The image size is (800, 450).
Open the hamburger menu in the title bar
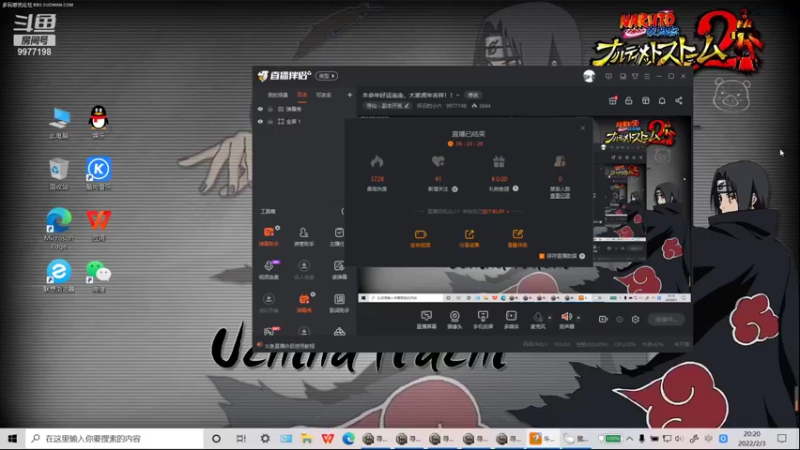click(x=647, y=76)
